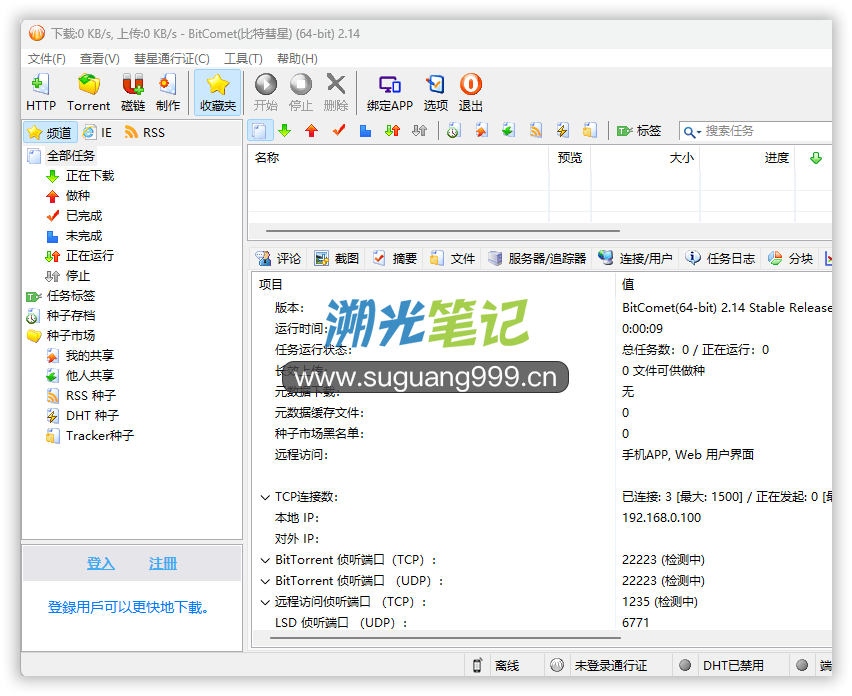852x696 pixels.
Task: Select 已完成 in the sidebar tree
Action: pos(84,216)
